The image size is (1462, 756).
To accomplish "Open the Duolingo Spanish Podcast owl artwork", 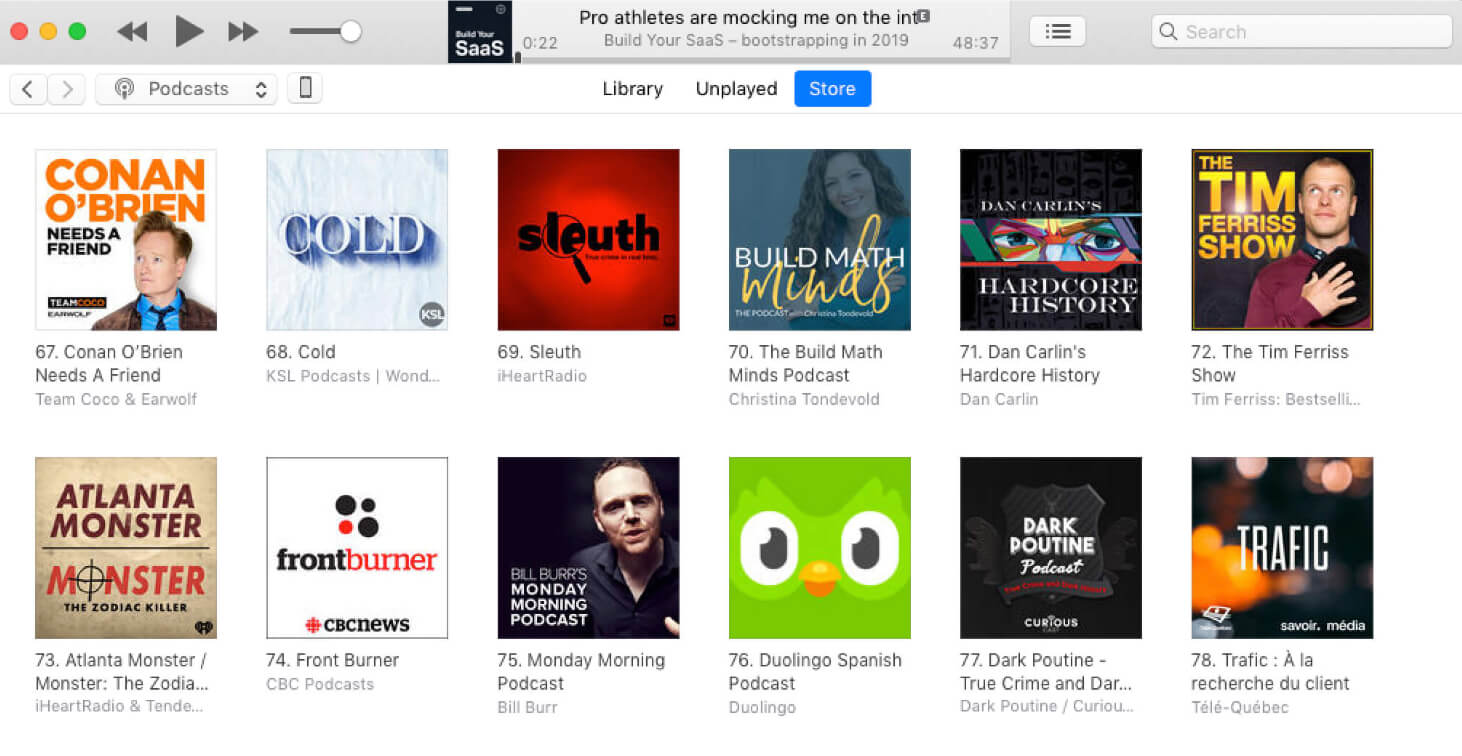I will tap(819, 548).
